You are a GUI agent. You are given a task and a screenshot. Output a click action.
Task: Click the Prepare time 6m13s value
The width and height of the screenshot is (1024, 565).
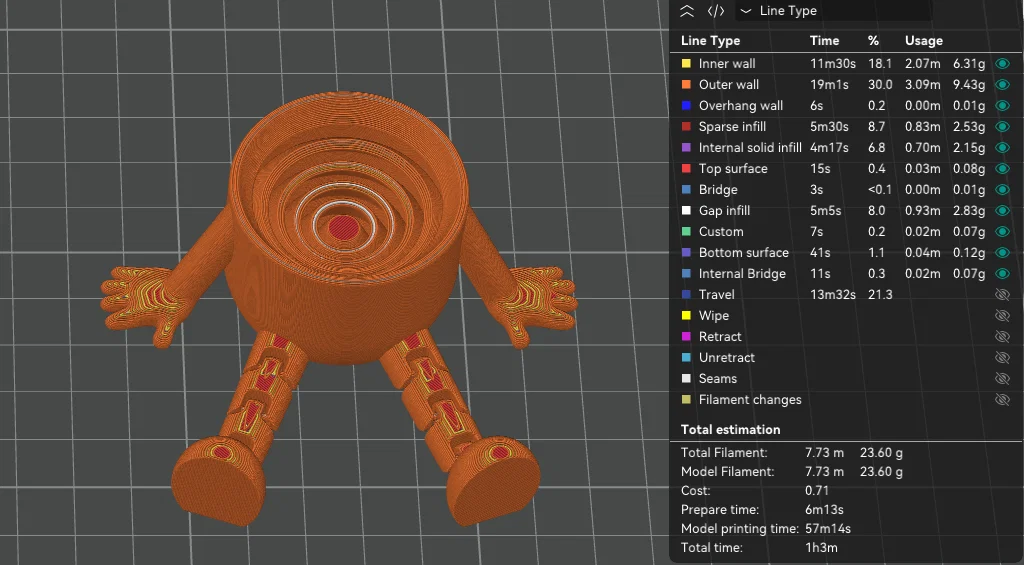tap(824, 509)
